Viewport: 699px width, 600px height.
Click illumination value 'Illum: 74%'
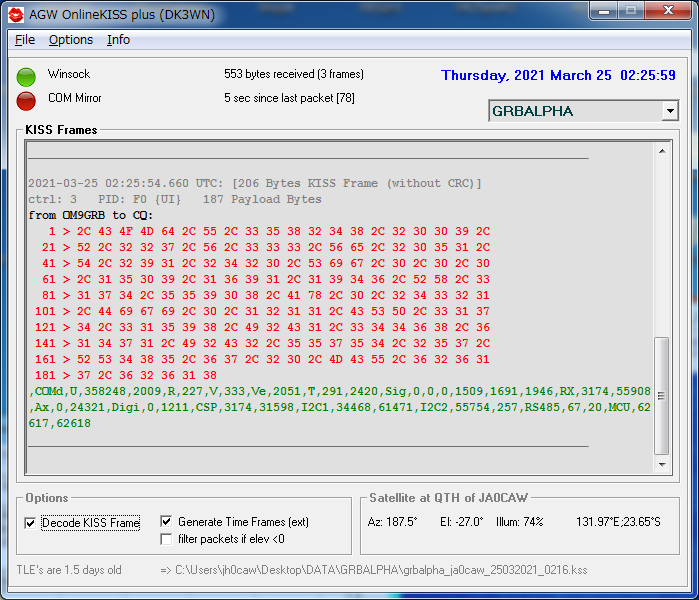coord(519,522)
